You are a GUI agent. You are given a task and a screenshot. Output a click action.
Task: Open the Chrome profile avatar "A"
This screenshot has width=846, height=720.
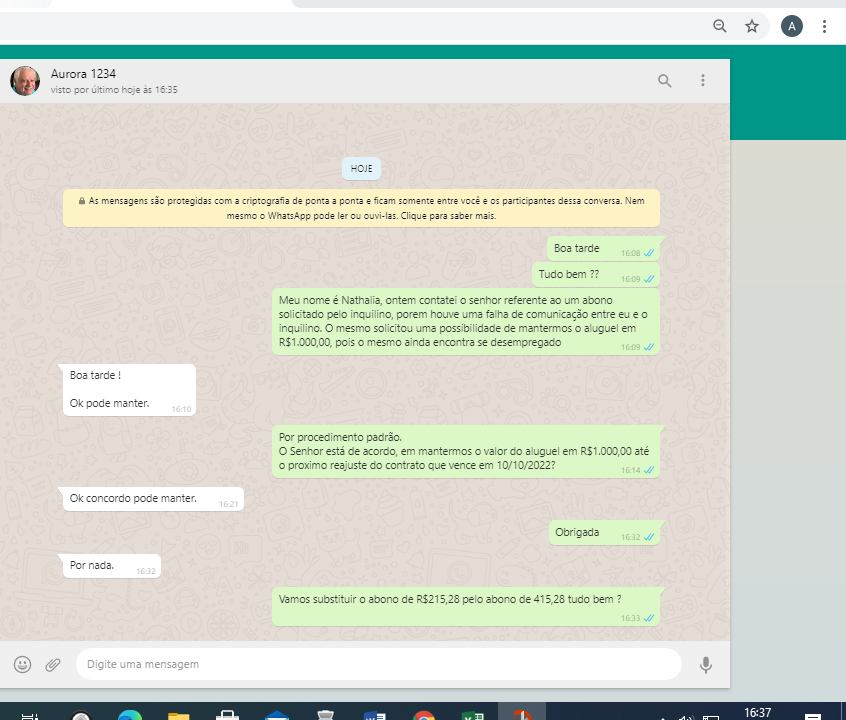point(792,27)
